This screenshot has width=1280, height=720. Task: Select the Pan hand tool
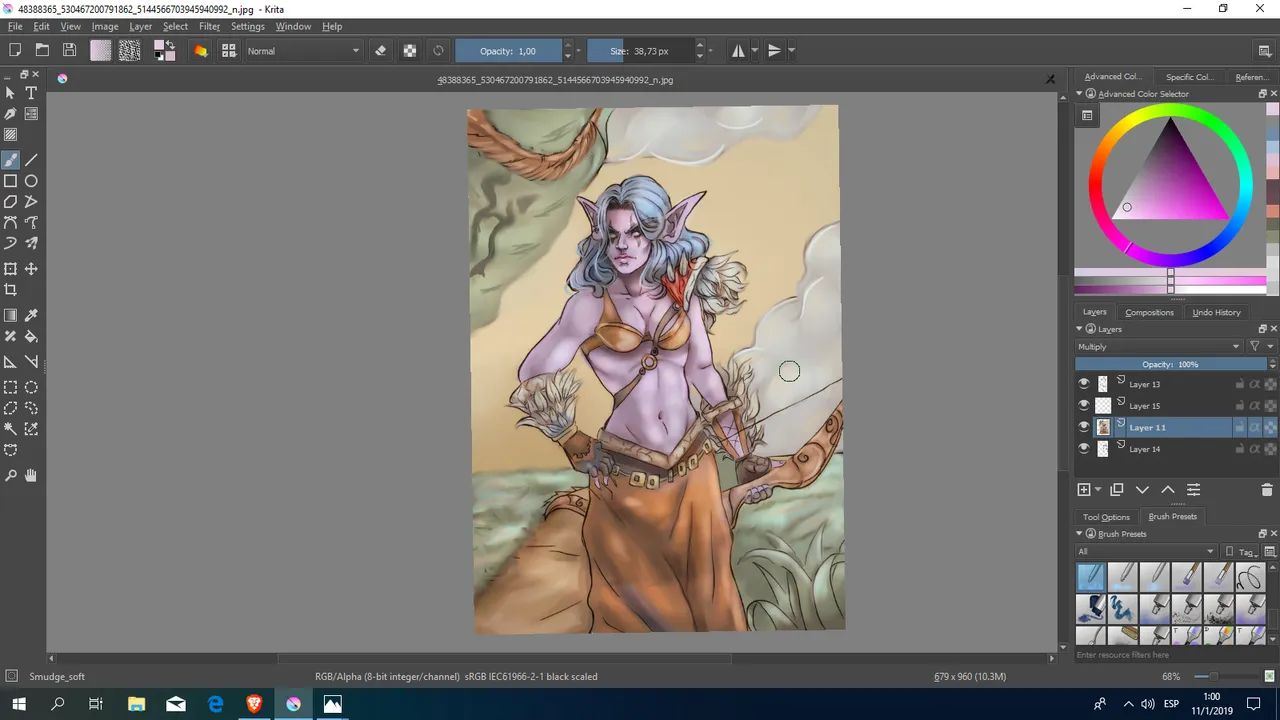click(31, 476)
